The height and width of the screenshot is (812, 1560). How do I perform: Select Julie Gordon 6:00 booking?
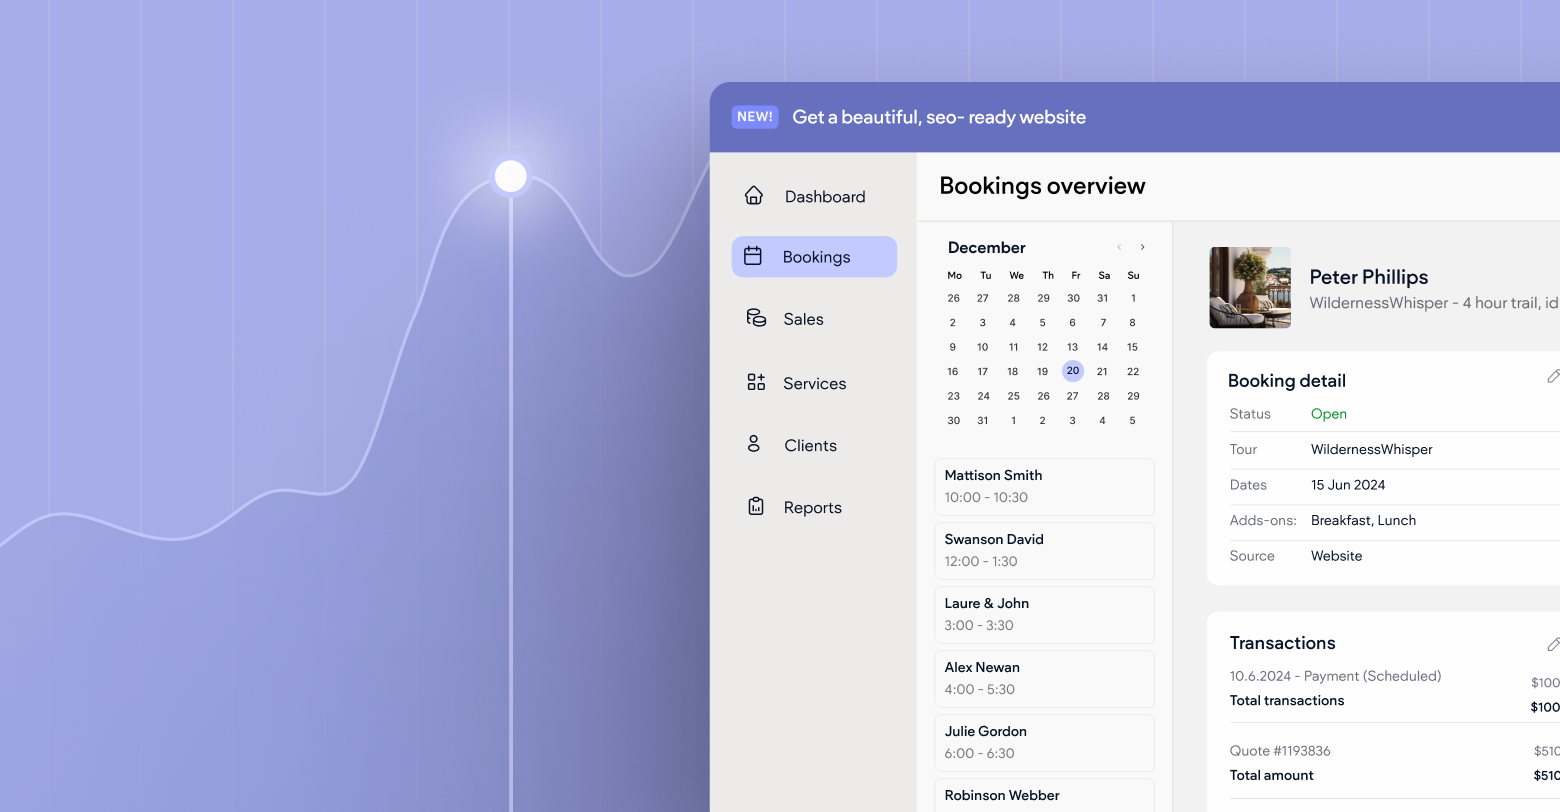click(x=1044, y=743)
